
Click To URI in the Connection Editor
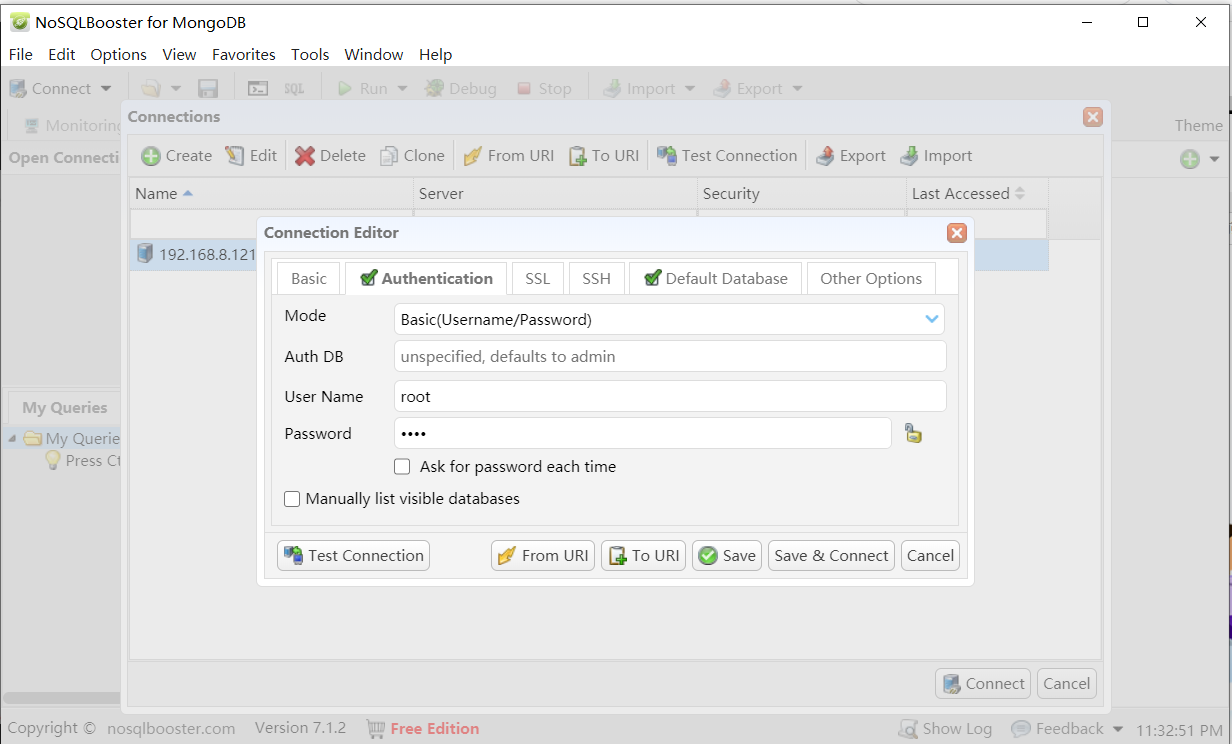[x=643, y=556]
